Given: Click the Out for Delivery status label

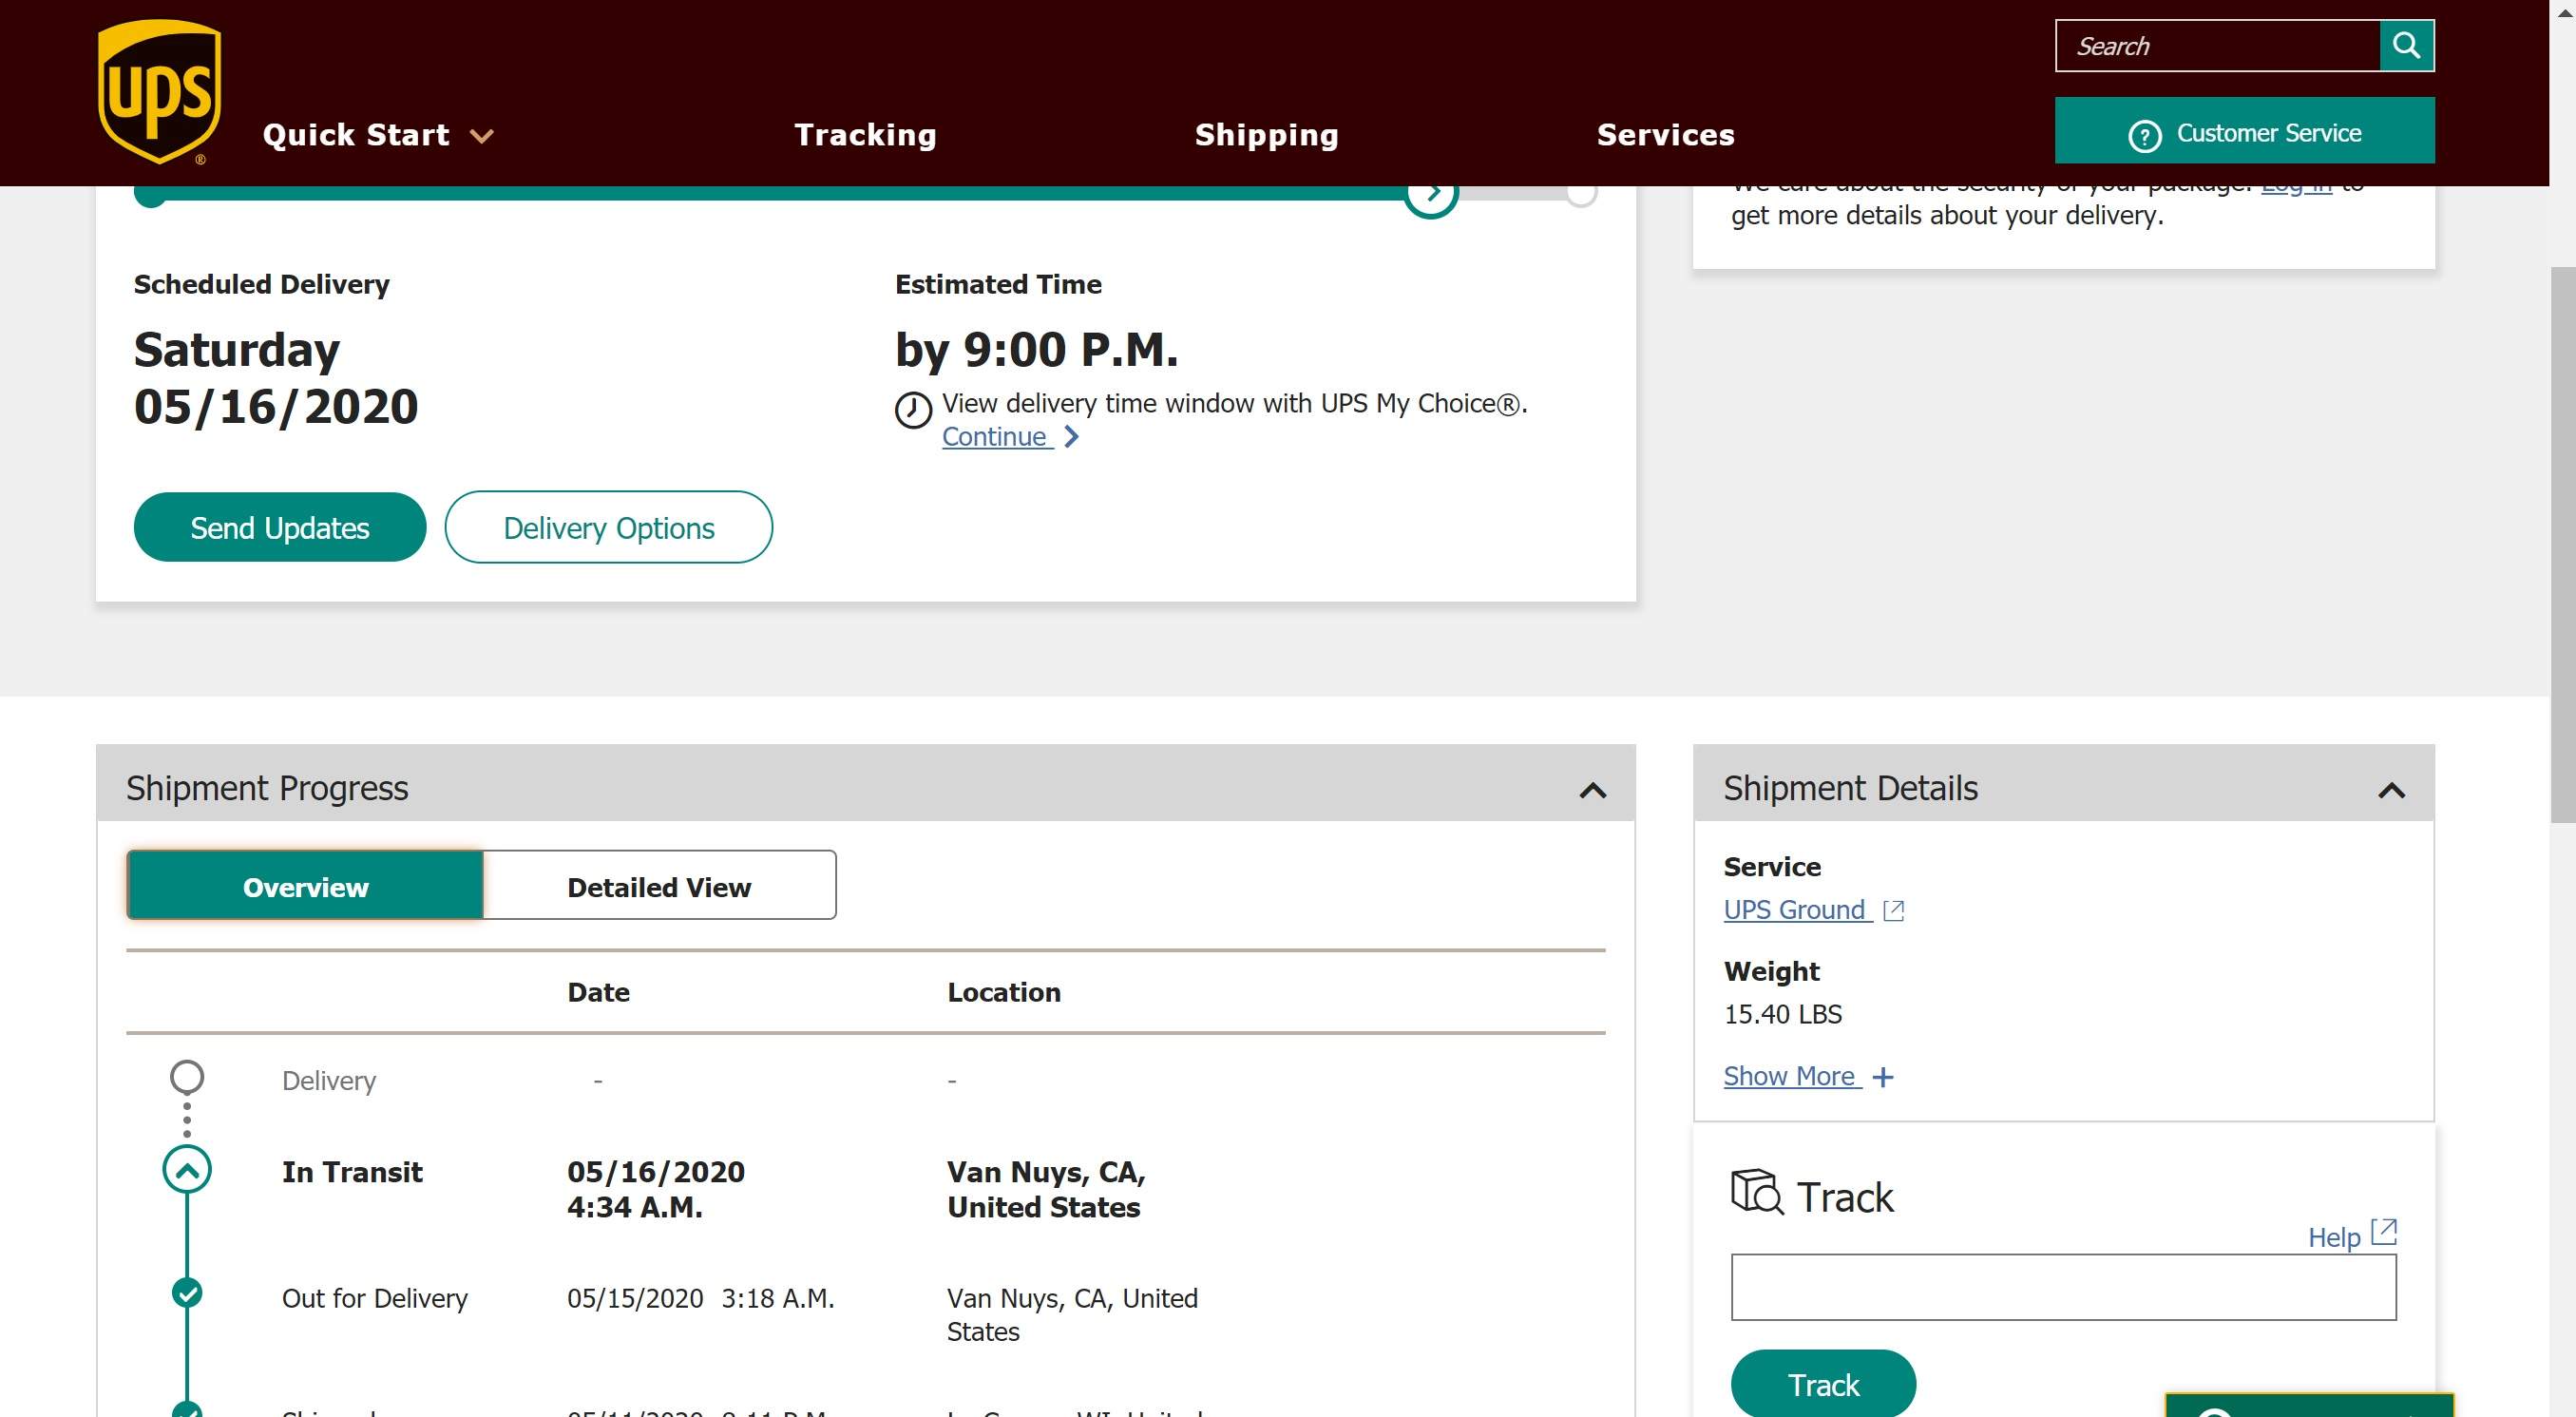Looking at the screenshot, I should (x=374, y=1298).
